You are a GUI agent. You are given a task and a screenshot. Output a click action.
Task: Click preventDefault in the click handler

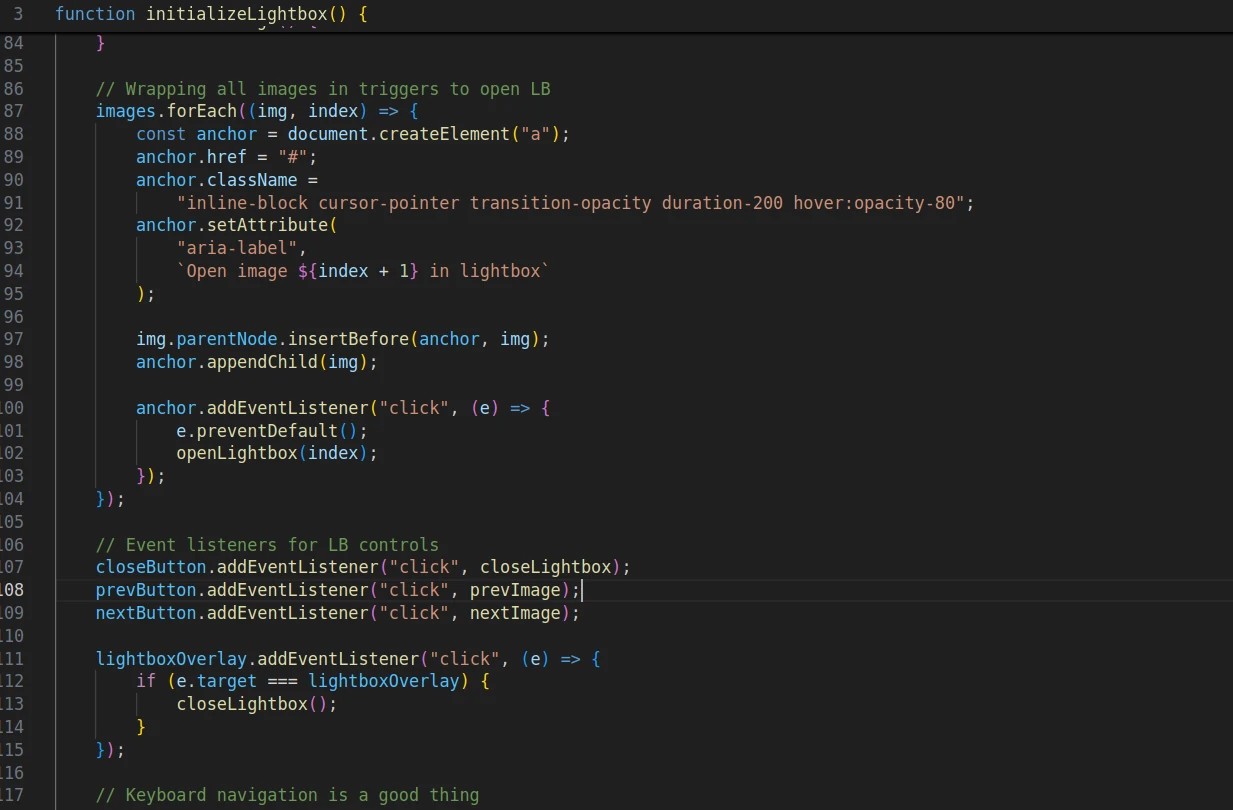tap(266, 431)
